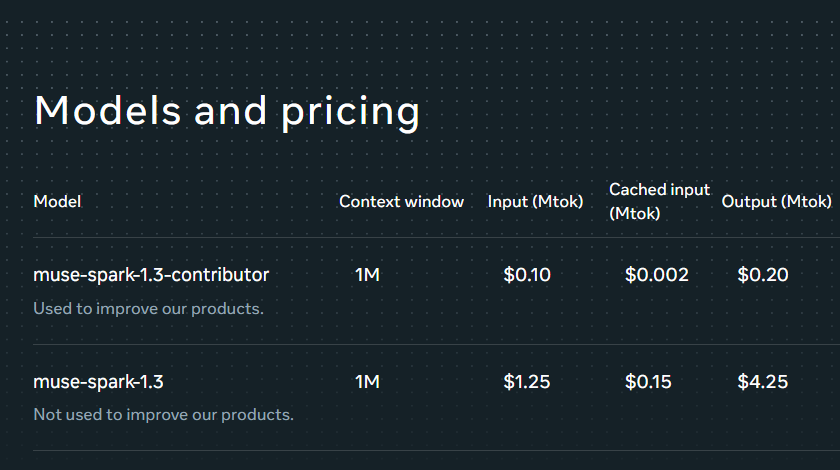Click the $0.15 cached input price

coord(648,382)
